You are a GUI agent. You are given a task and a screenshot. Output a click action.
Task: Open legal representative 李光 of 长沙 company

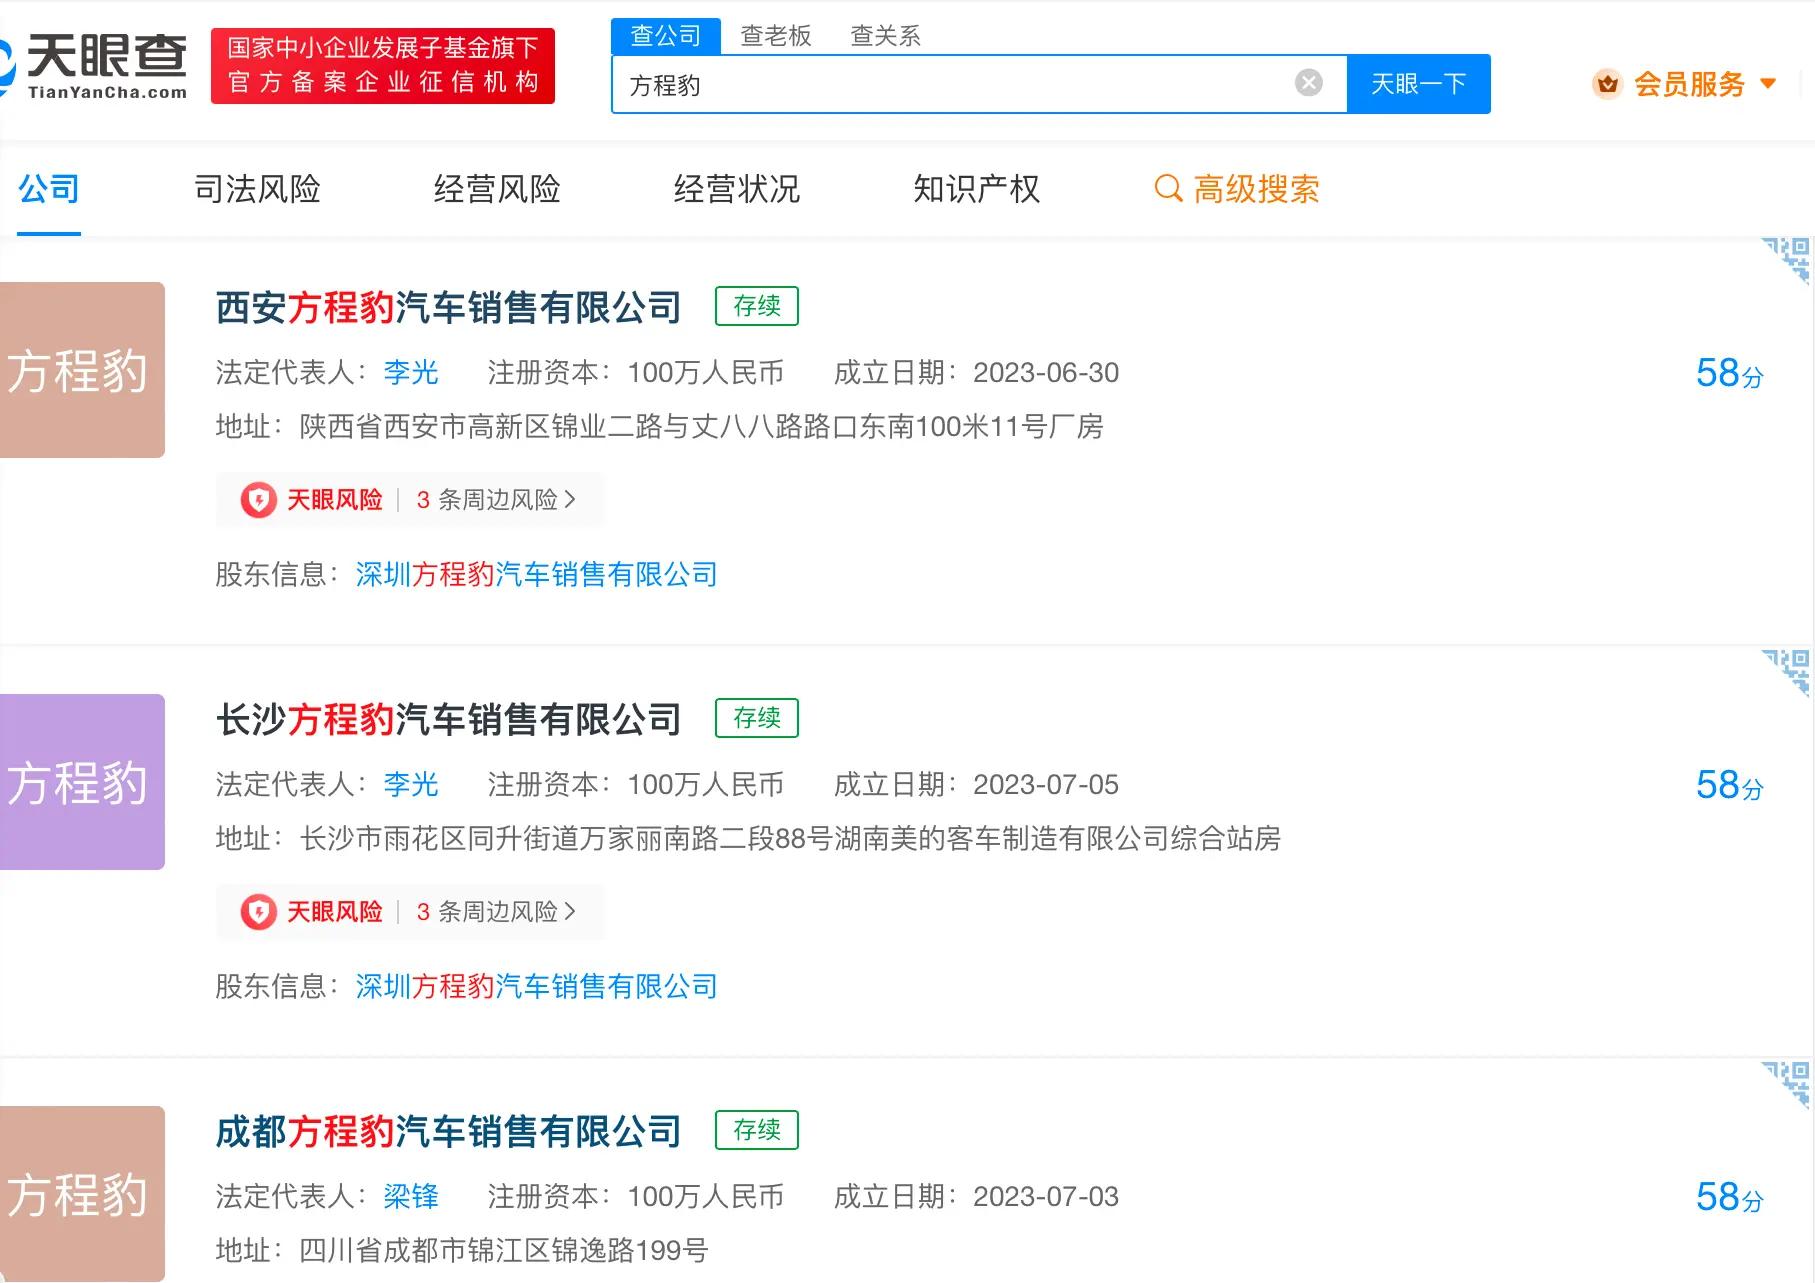point(411,784)
